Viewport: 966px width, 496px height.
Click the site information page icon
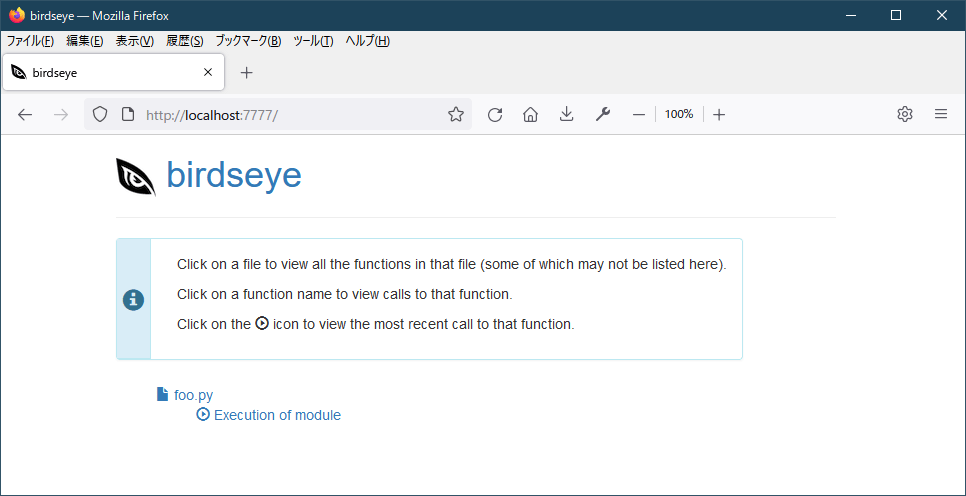pyautogui.click(x=128, y=114)
